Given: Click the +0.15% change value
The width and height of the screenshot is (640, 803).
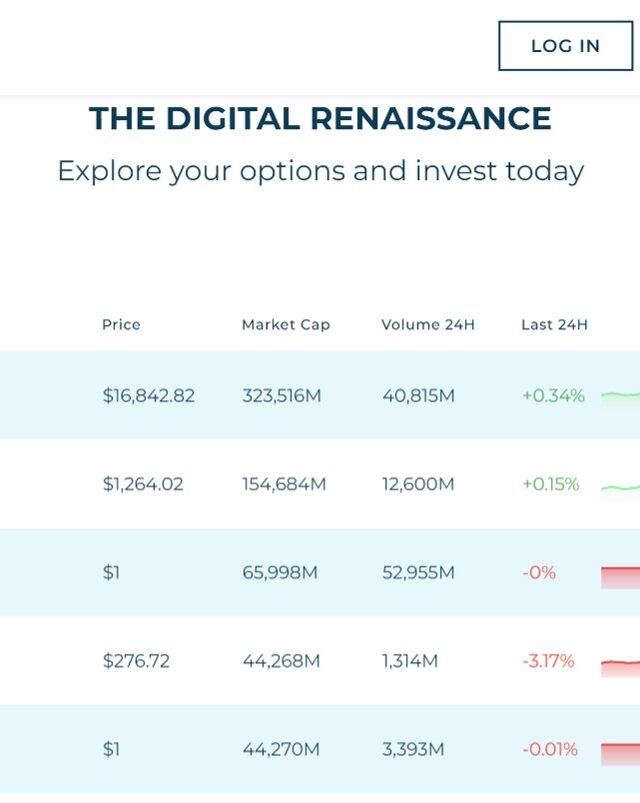Looking at the screenshot, I should pos(550,485).
